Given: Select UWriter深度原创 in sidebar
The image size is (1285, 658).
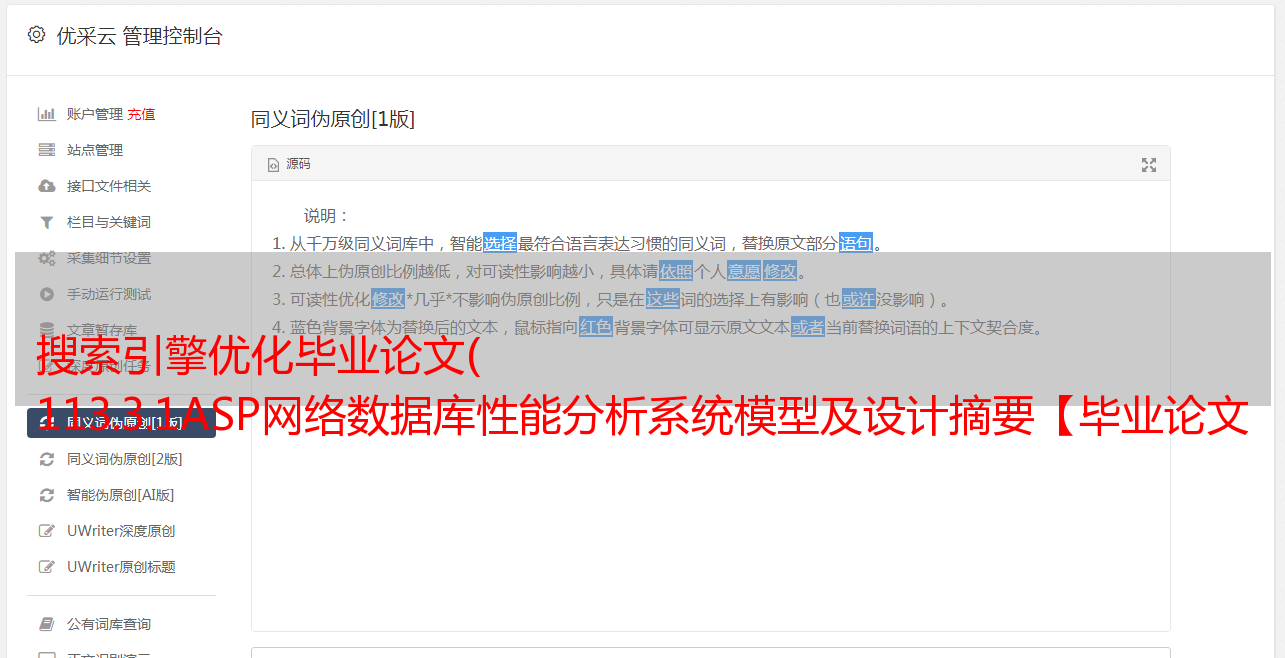Looking at the screenshot, I should [121, 531].
